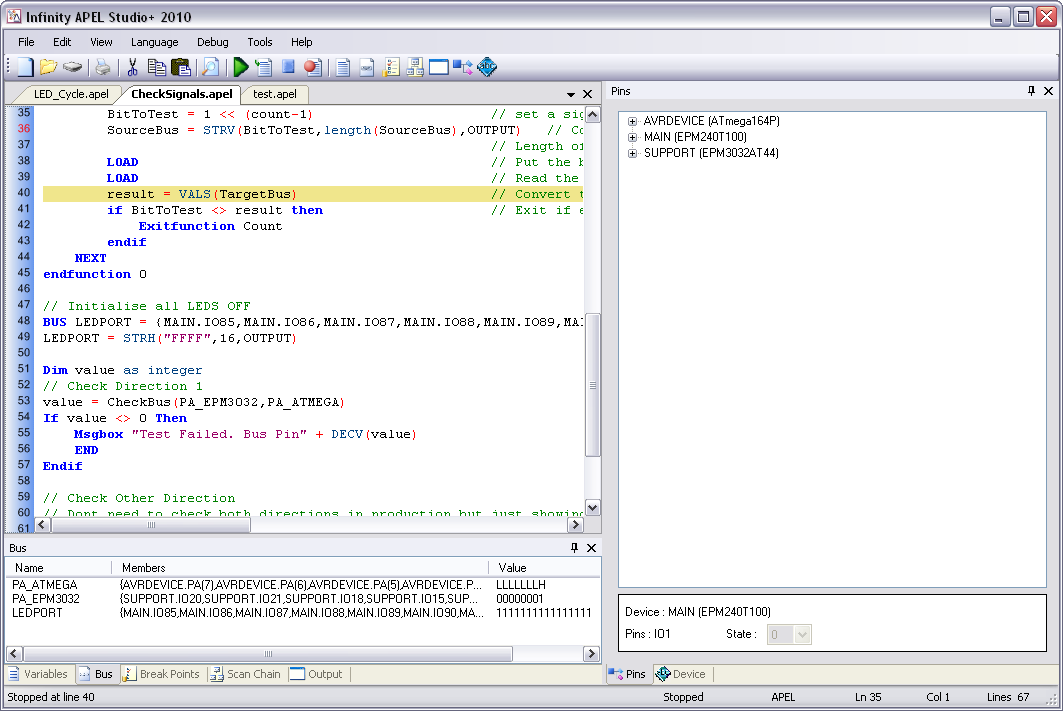Switch to the LED_Cycle.apel tab

[x=71, y=94]
